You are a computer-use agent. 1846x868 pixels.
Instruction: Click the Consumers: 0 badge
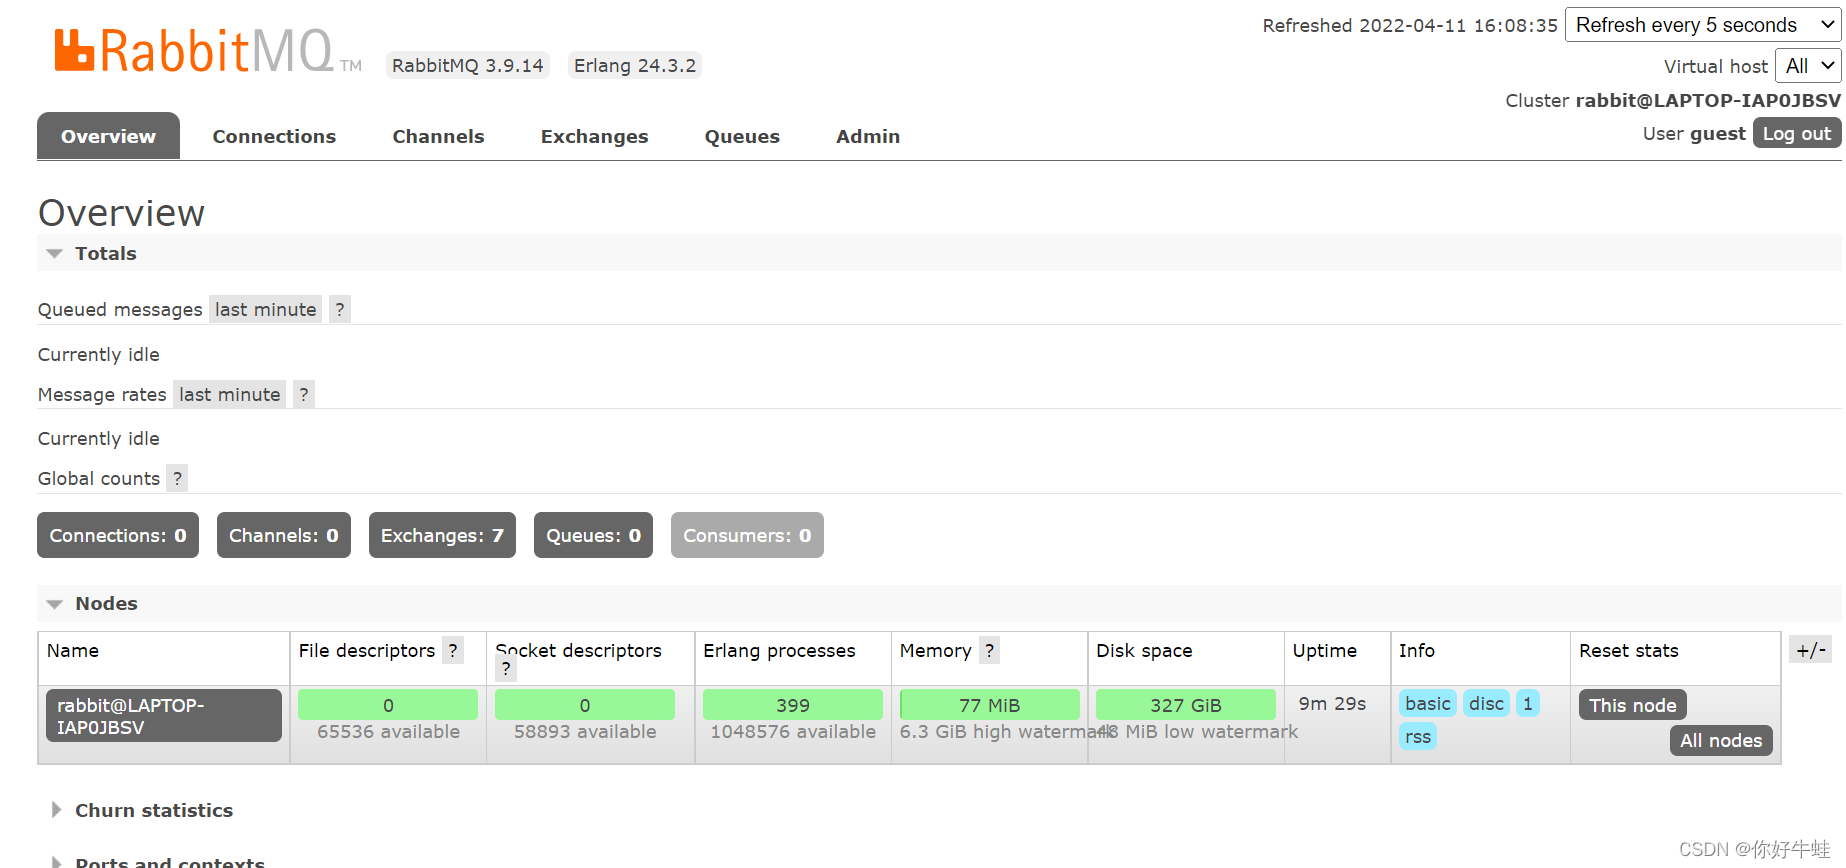747,535
